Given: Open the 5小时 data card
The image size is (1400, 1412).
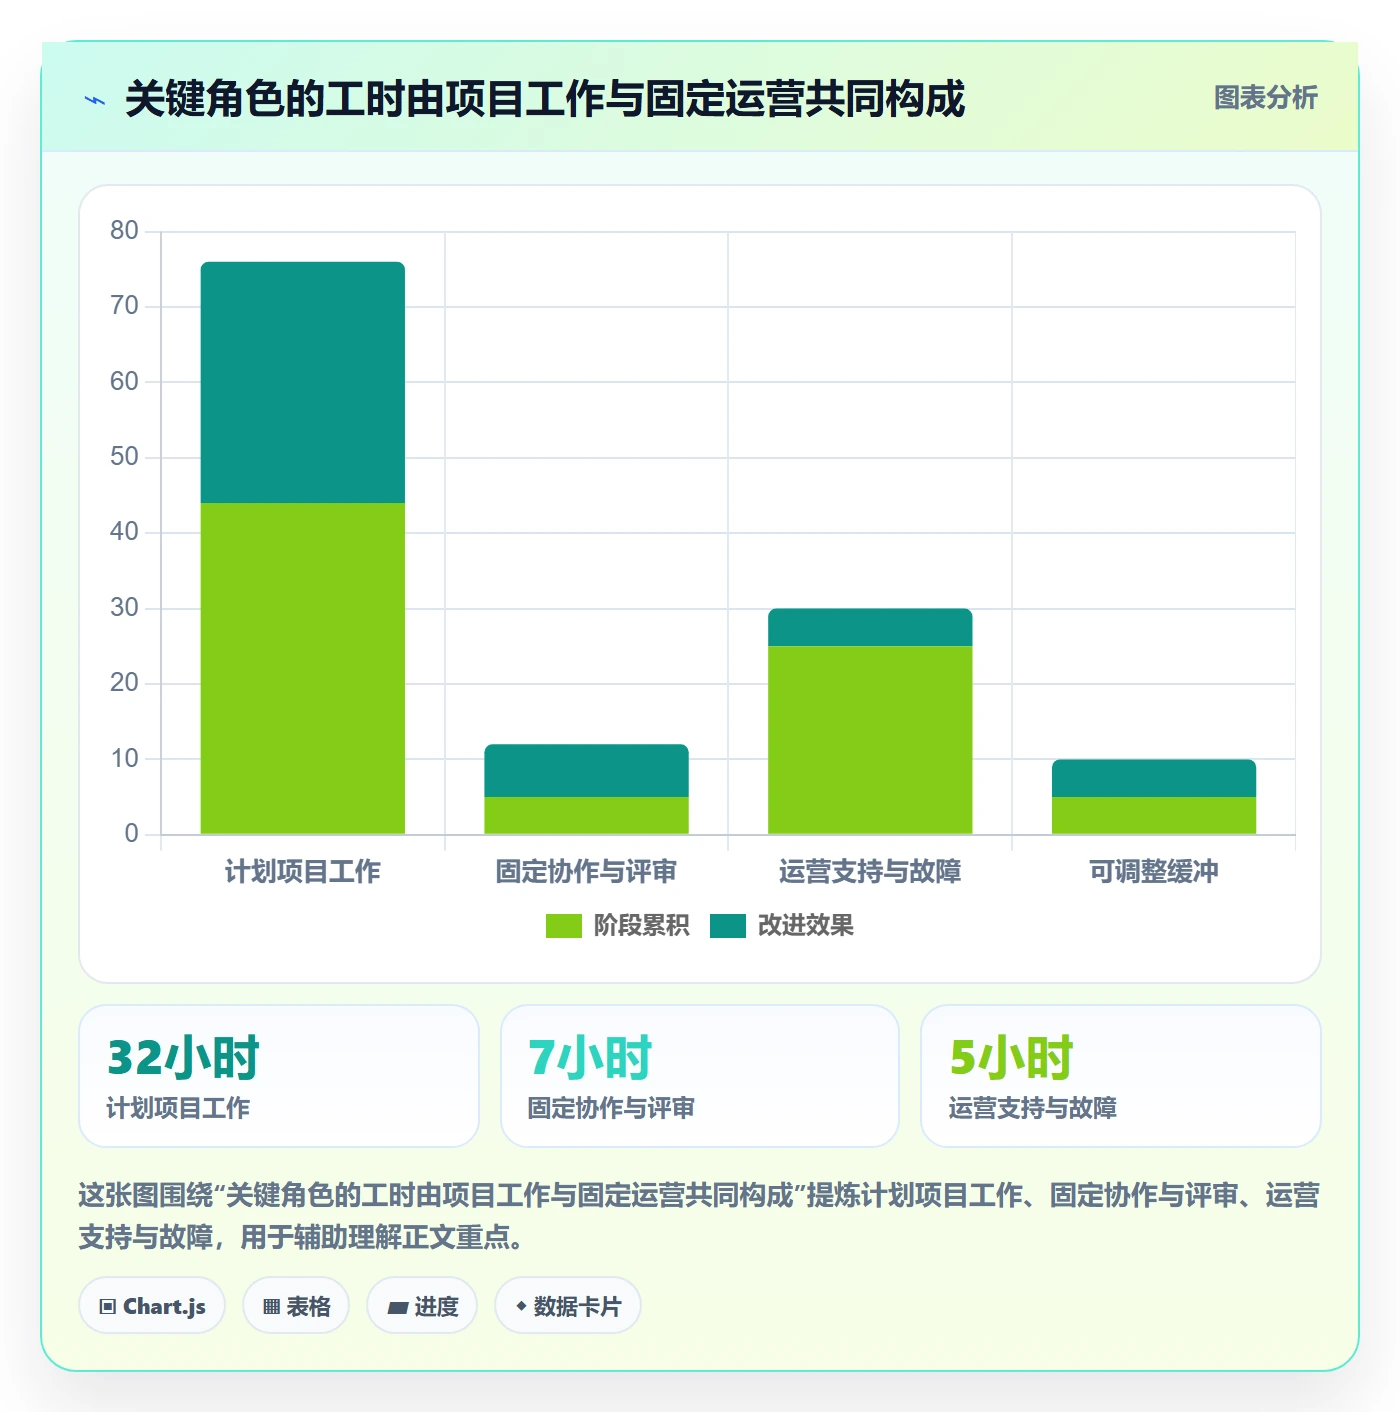Looking at the screenshot, I should pyautogui.click(x=1121, y=1076).
